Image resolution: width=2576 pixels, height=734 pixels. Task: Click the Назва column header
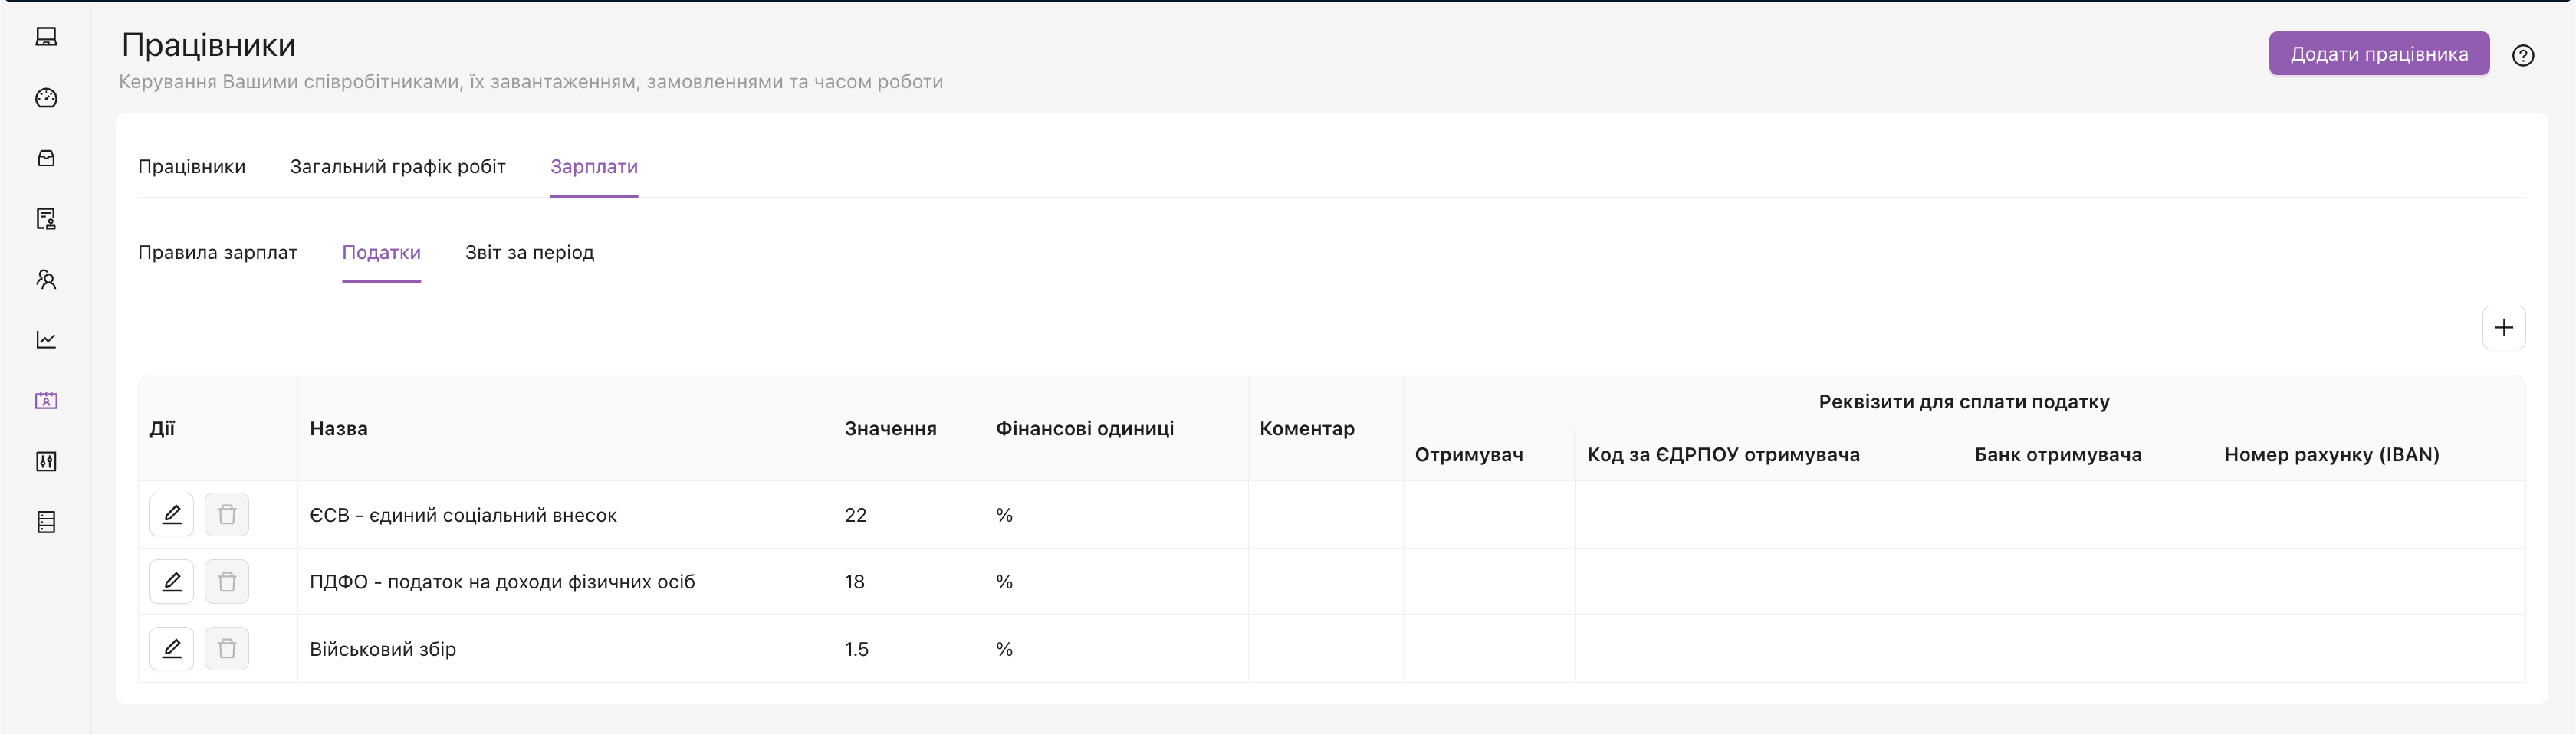pos(339,429)
